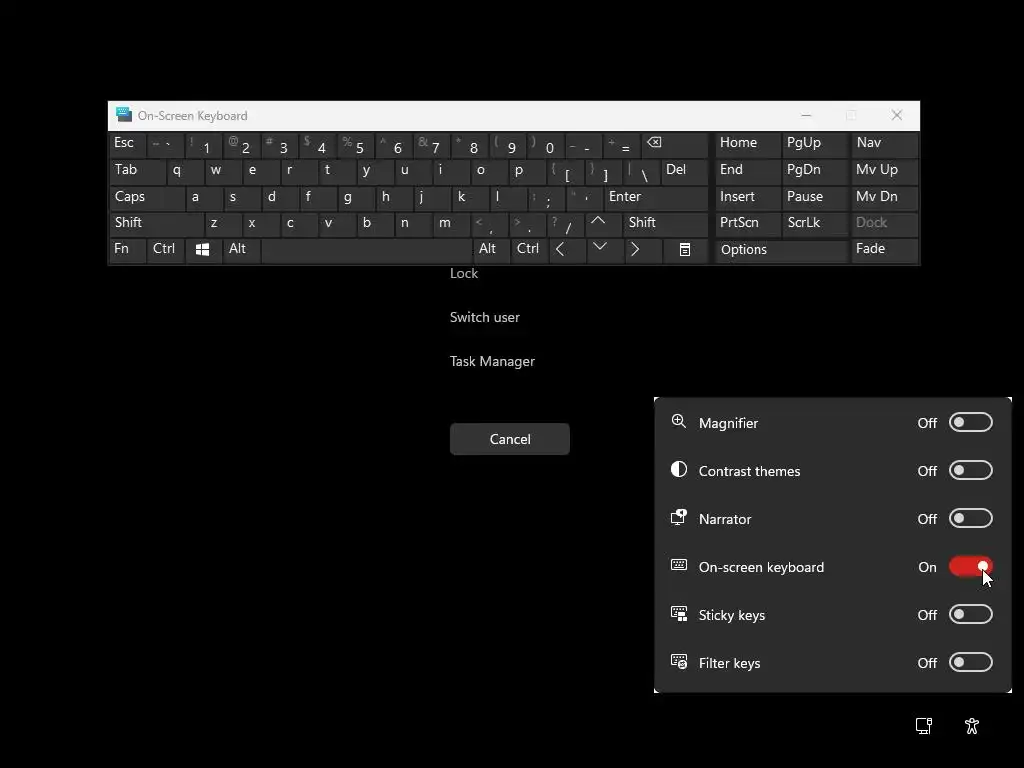Tap the space bar

366,249
